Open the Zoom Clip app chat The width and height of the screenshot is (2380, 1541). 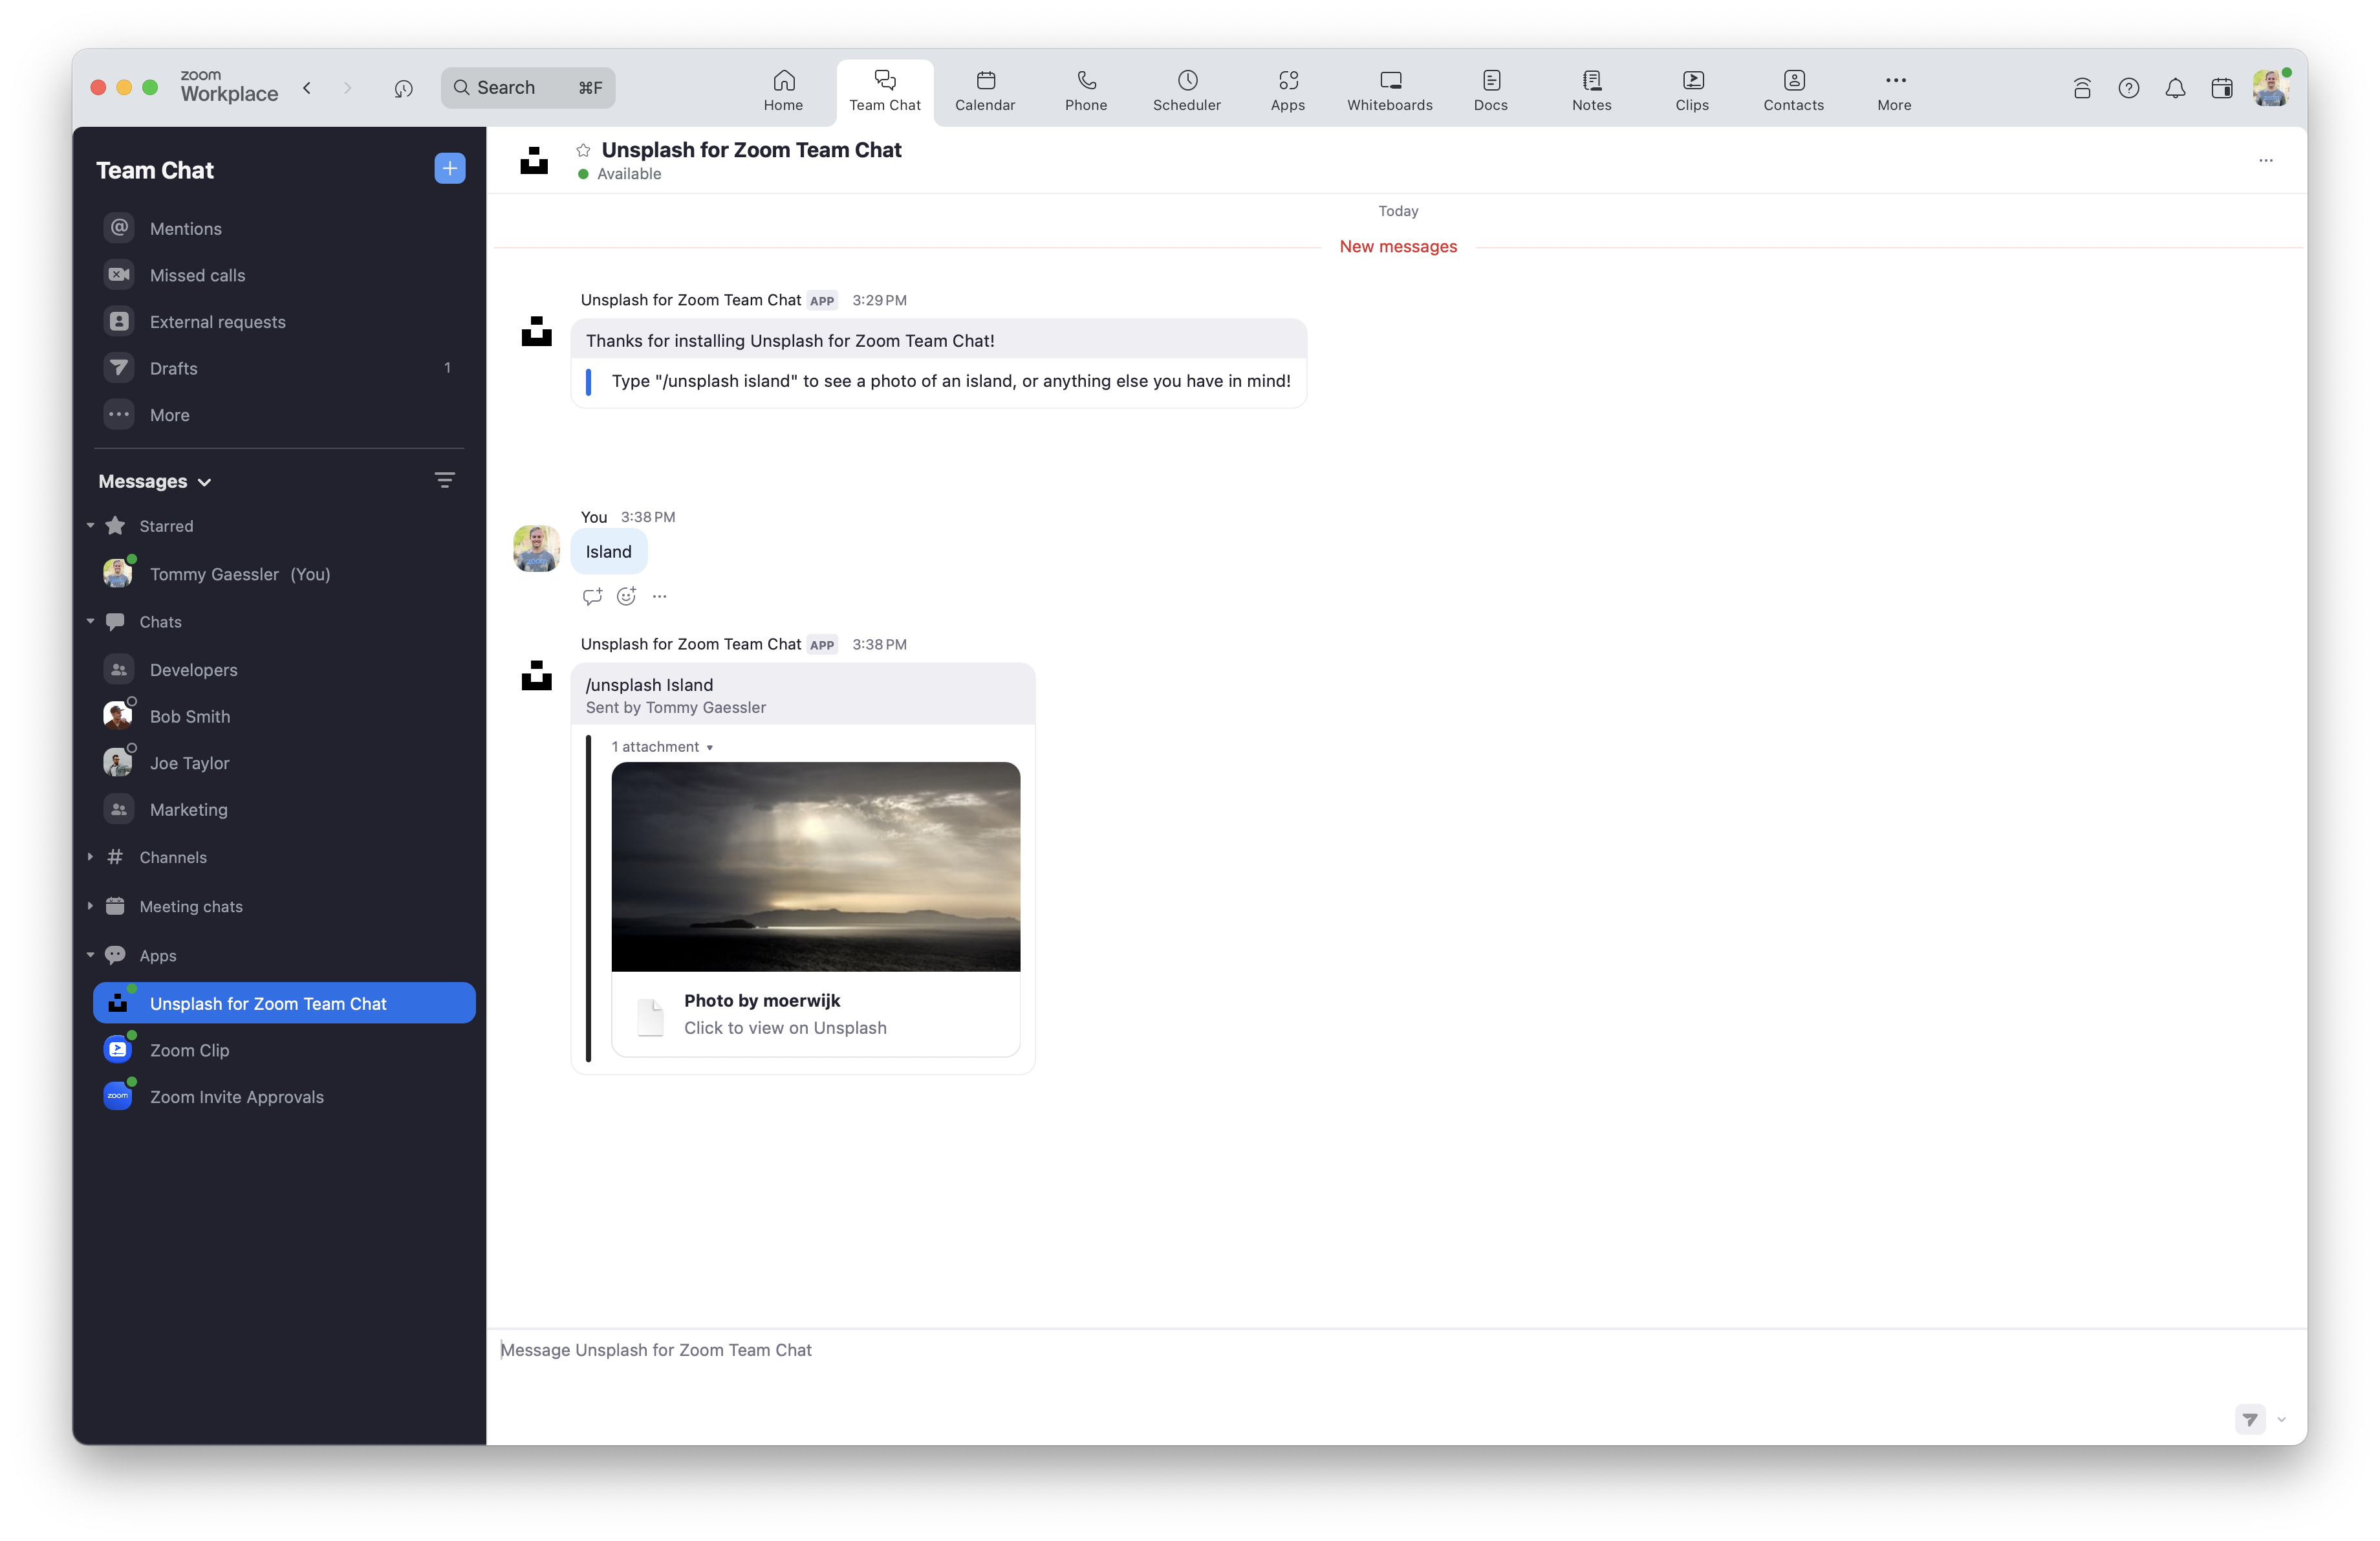(284, 1050)
